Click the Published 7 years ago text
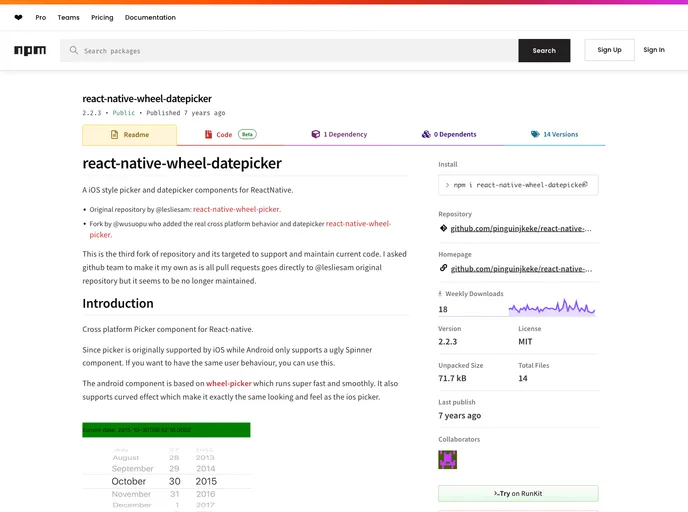Viewport: 688px width, 512px height. pos(186,113)
